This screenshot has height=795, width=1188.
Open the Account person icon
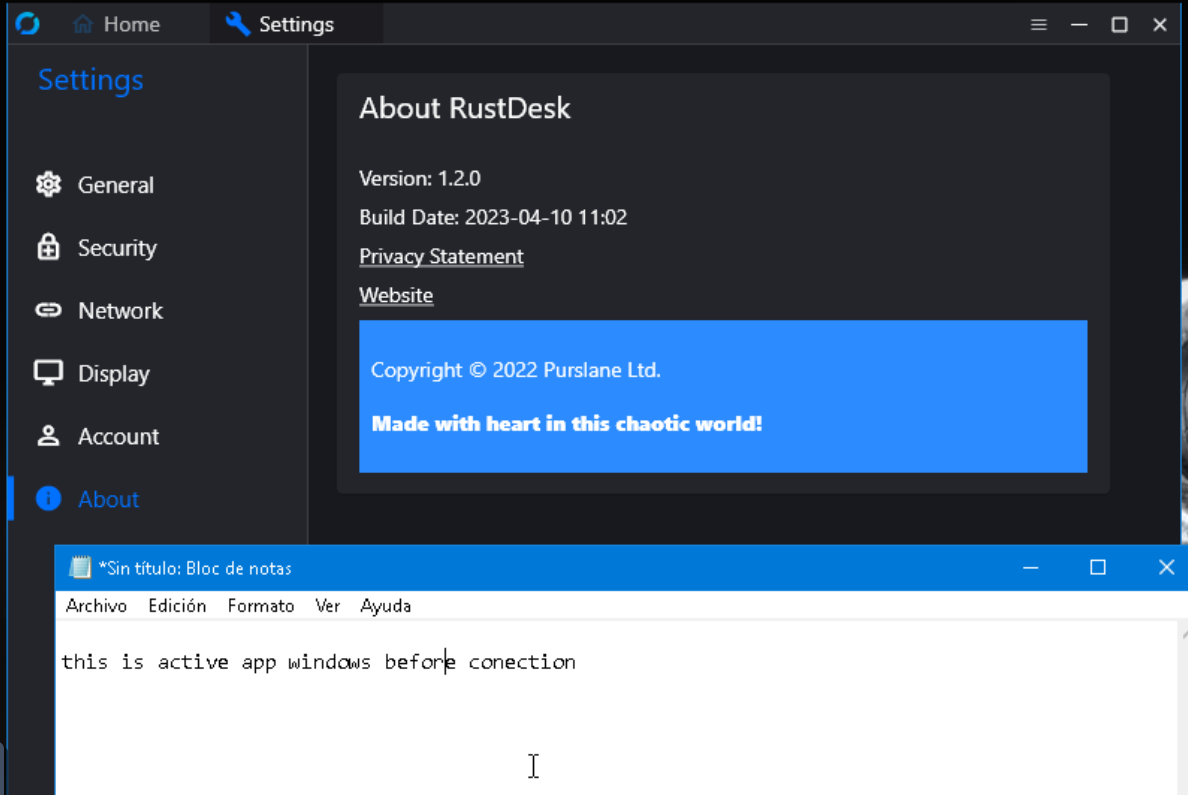[47, 436]
